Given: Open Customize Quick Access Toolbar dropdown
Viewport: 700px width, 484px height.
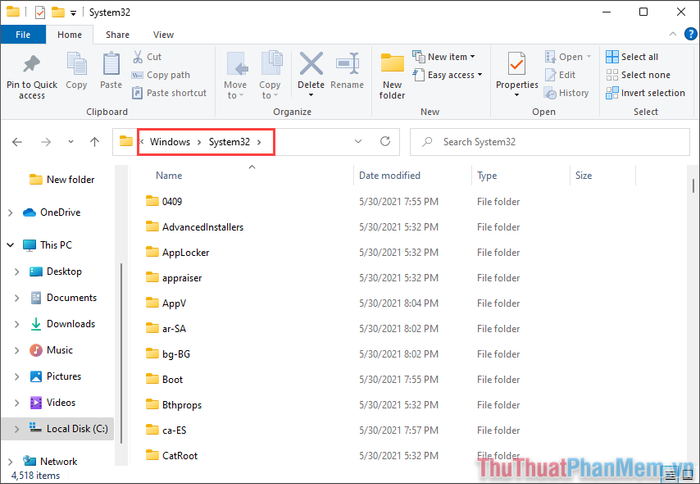Looking at the screenshot, I should coord(73,13).
